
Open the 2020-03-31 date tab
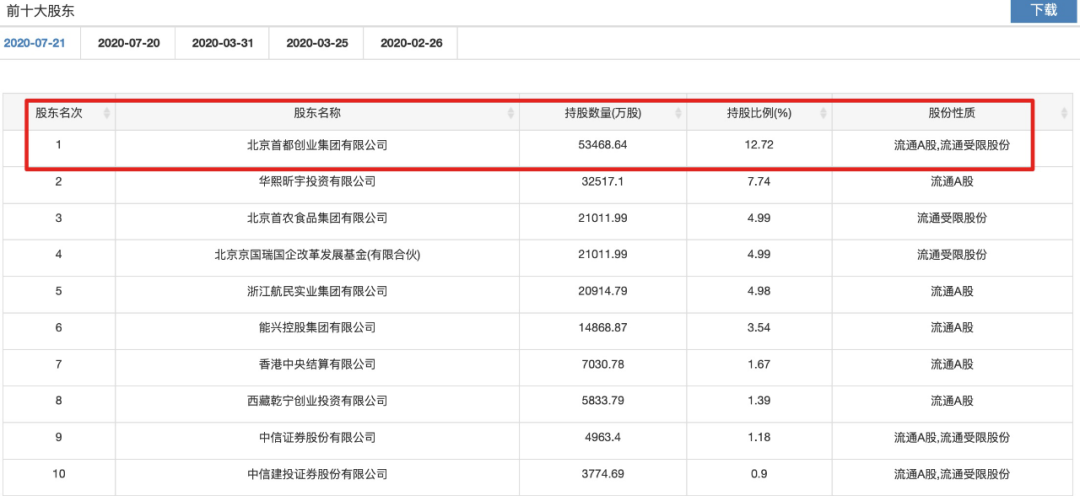pyautogui.click(x=222, y=43)
